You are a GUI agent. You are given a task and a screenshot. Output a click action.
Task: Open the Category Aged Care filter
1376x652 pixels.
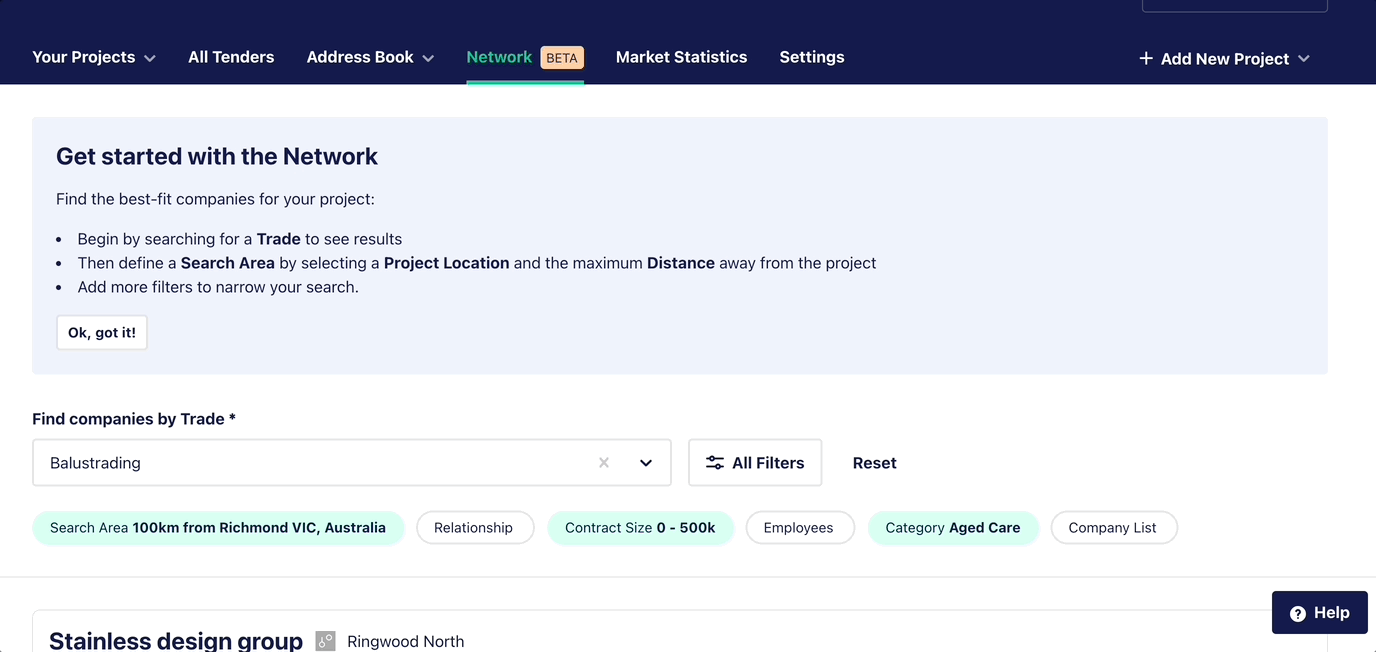[x=953, y=528]
